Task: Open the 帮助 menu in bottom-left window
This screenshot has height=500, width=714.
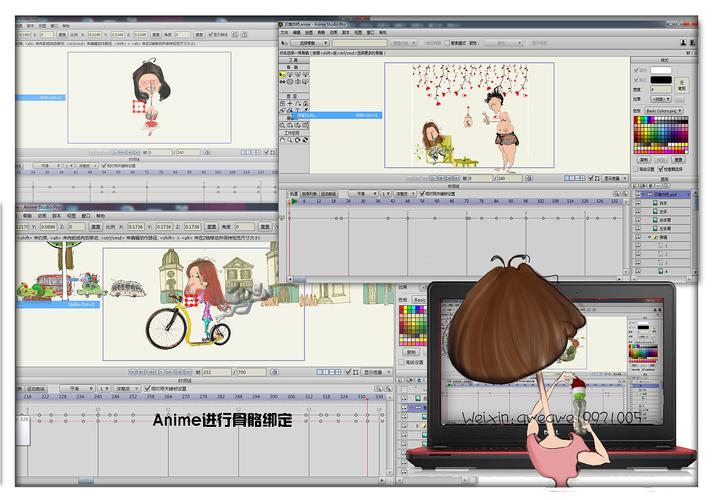Action: [x=100, y=216]
